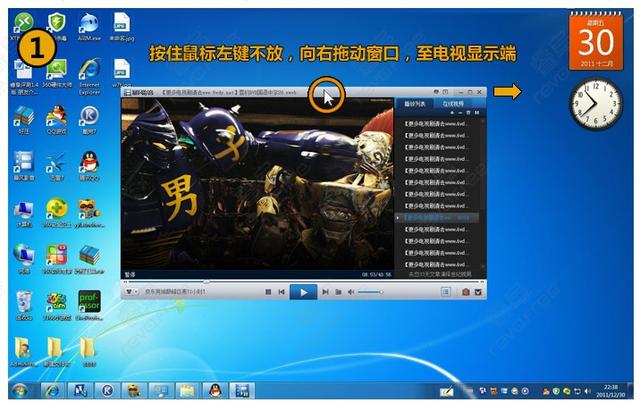Stop the video with the Stop button
The image size is (640, 411).
point(267,292)
